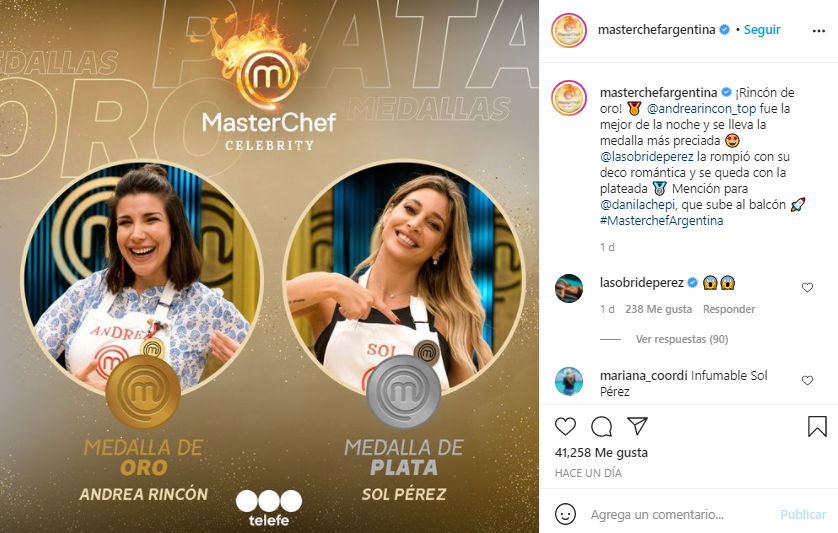Like lasobrideperez's comment heart

(x=807, y=288)
